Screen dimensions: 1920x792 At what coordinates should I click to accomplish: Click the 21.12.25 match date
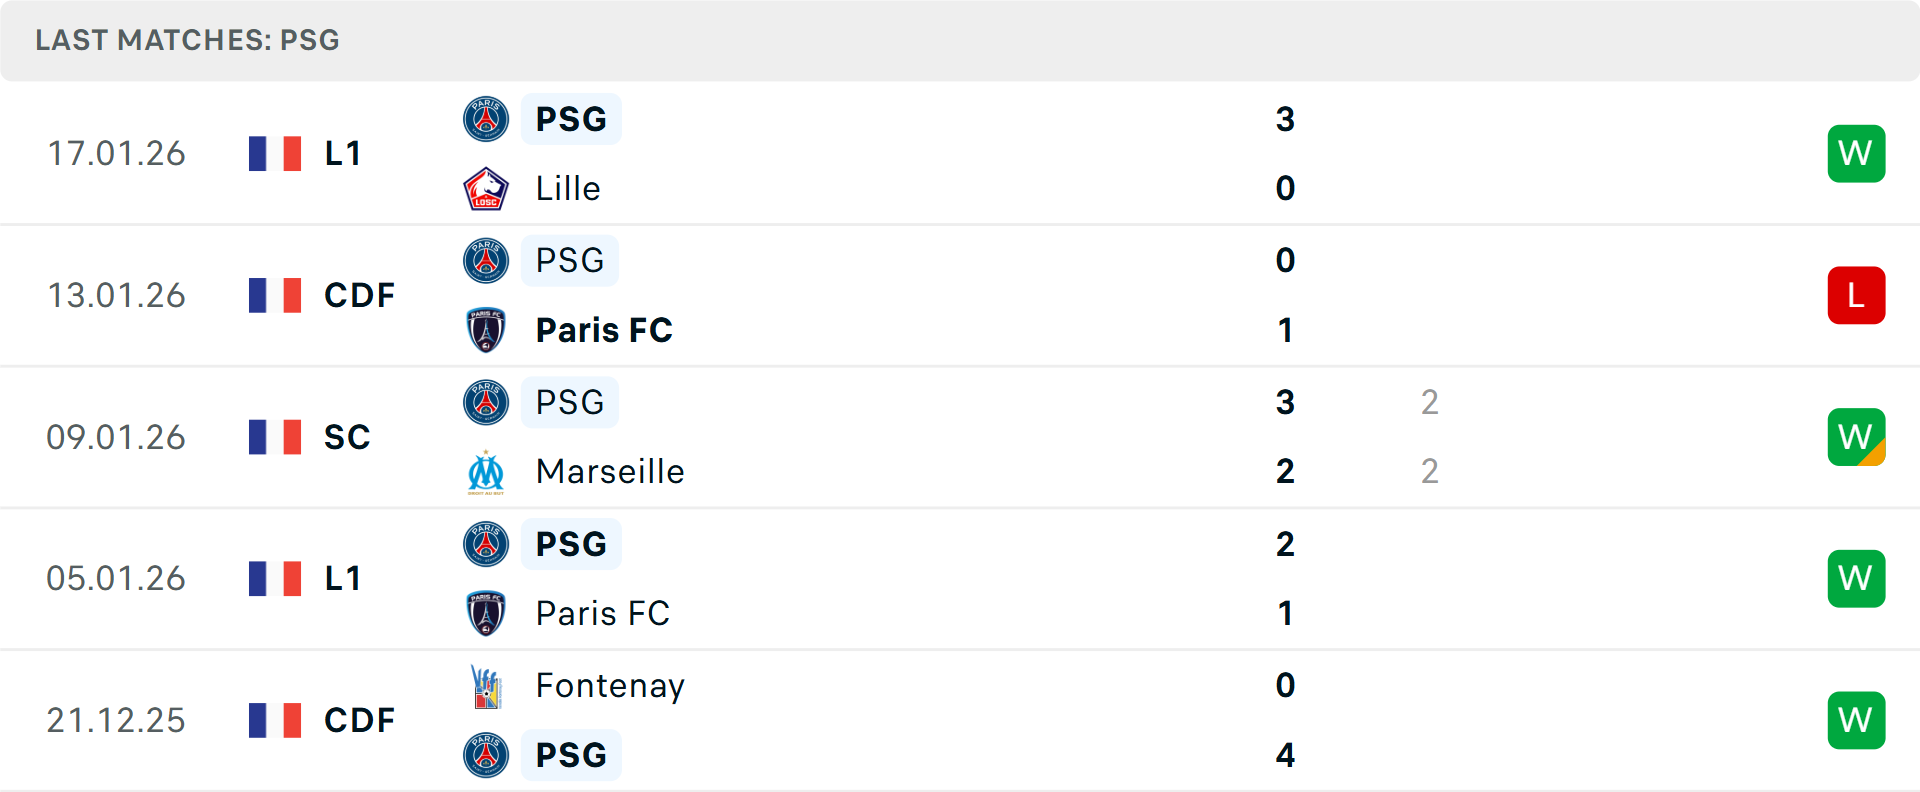(116, 720)
